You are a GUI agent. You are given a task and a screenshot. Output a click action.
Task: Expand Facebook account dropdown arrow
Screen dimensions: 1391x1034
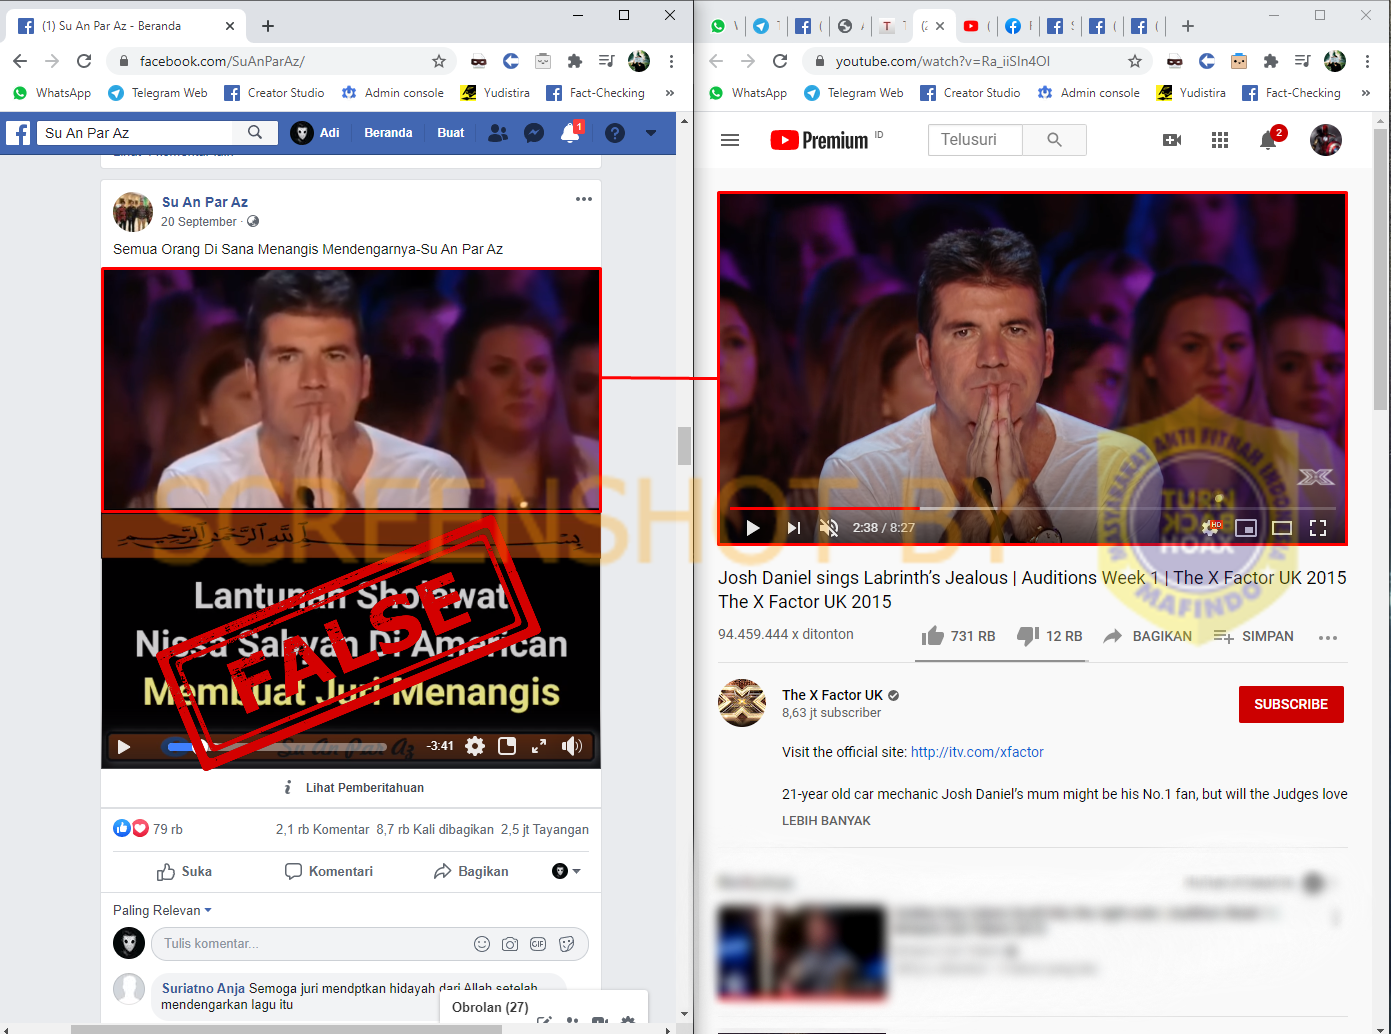point(651,132)
